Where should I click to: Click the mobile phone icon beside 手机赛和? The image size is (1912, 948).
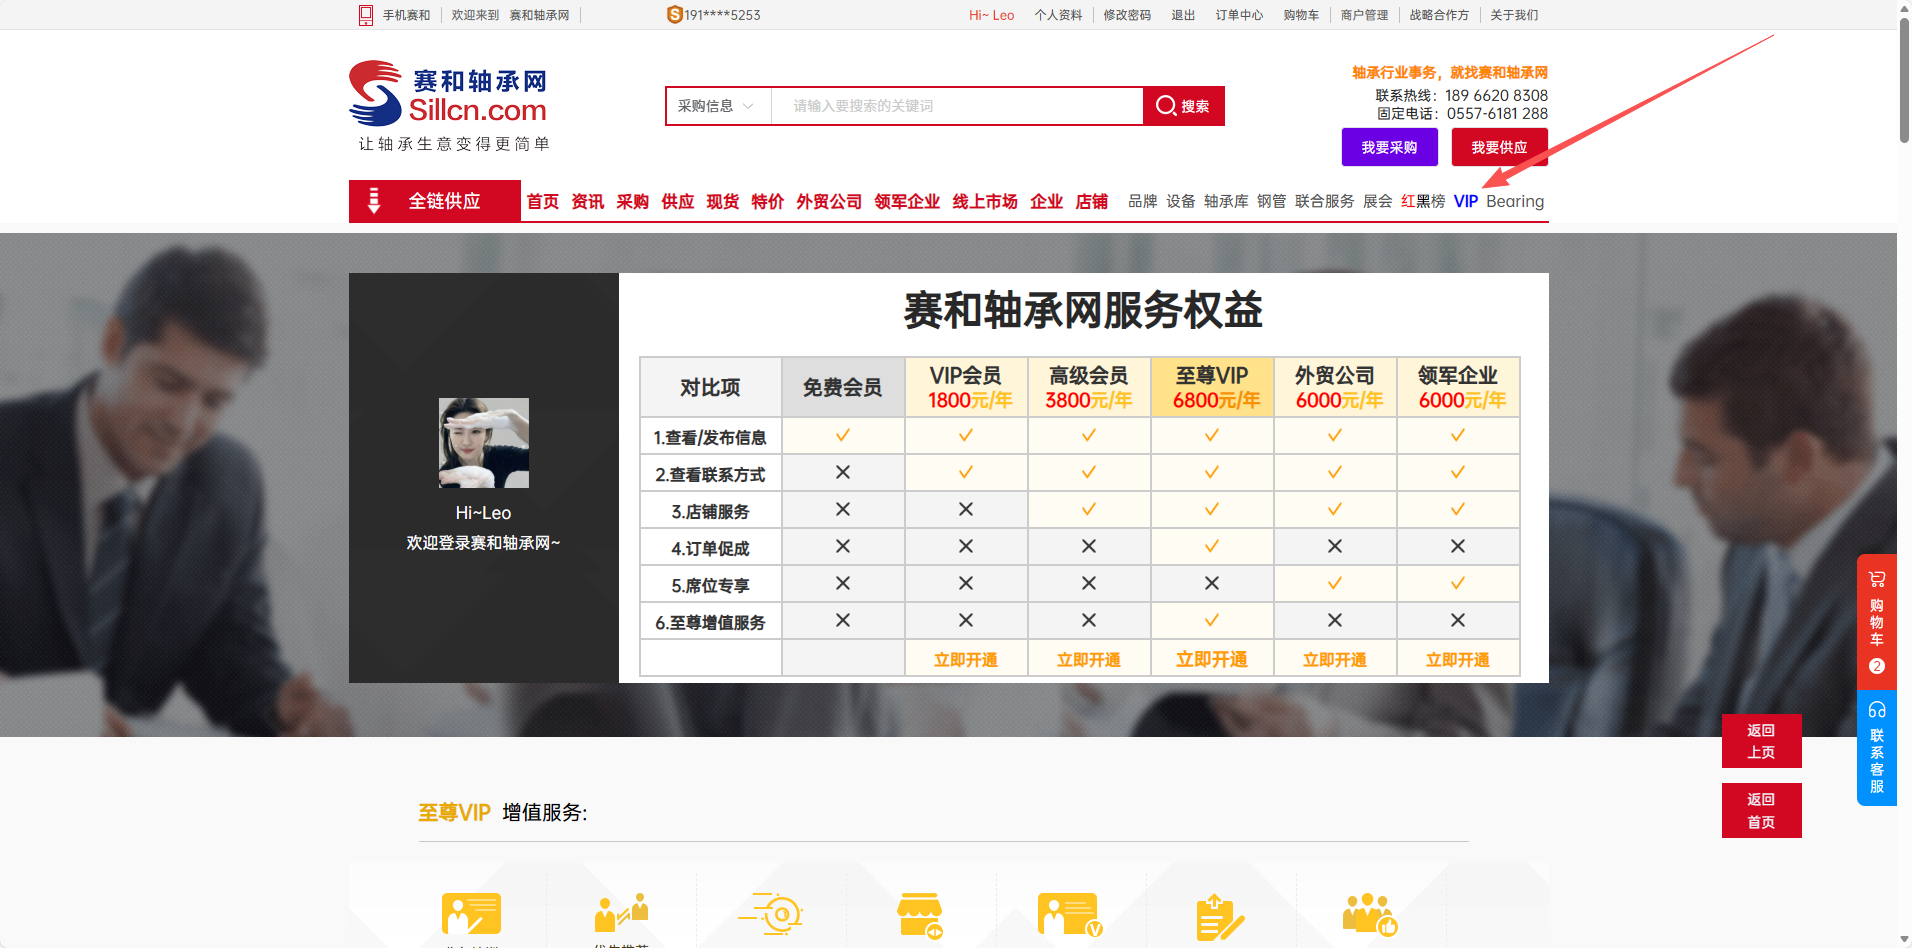point(366,15)
